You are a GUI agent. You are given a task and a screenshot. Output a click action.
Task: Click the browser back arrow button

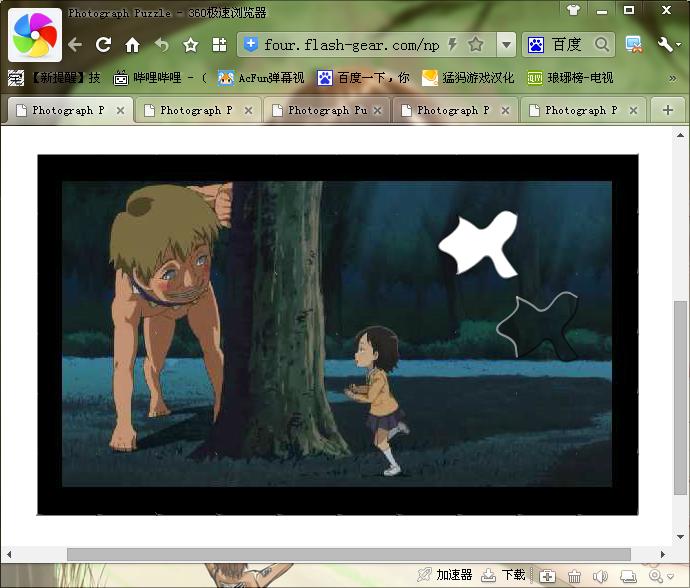pyautogui.click(x=75, y=45)
